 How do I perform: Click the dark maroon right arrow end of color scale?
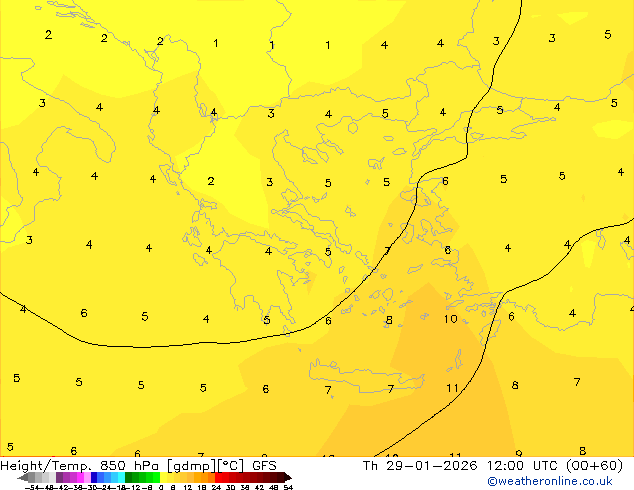(x=288, y=477)
